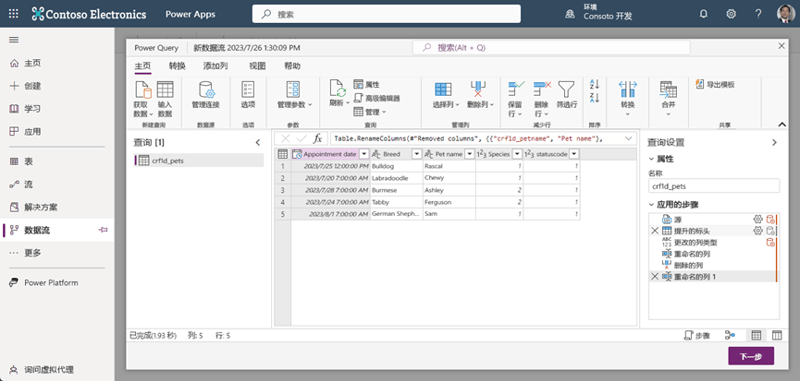Screen dimensions: 800x381
Task: Click the 筛选行 (Filter rows) funnel icon
Action: (x=566, y=95)
